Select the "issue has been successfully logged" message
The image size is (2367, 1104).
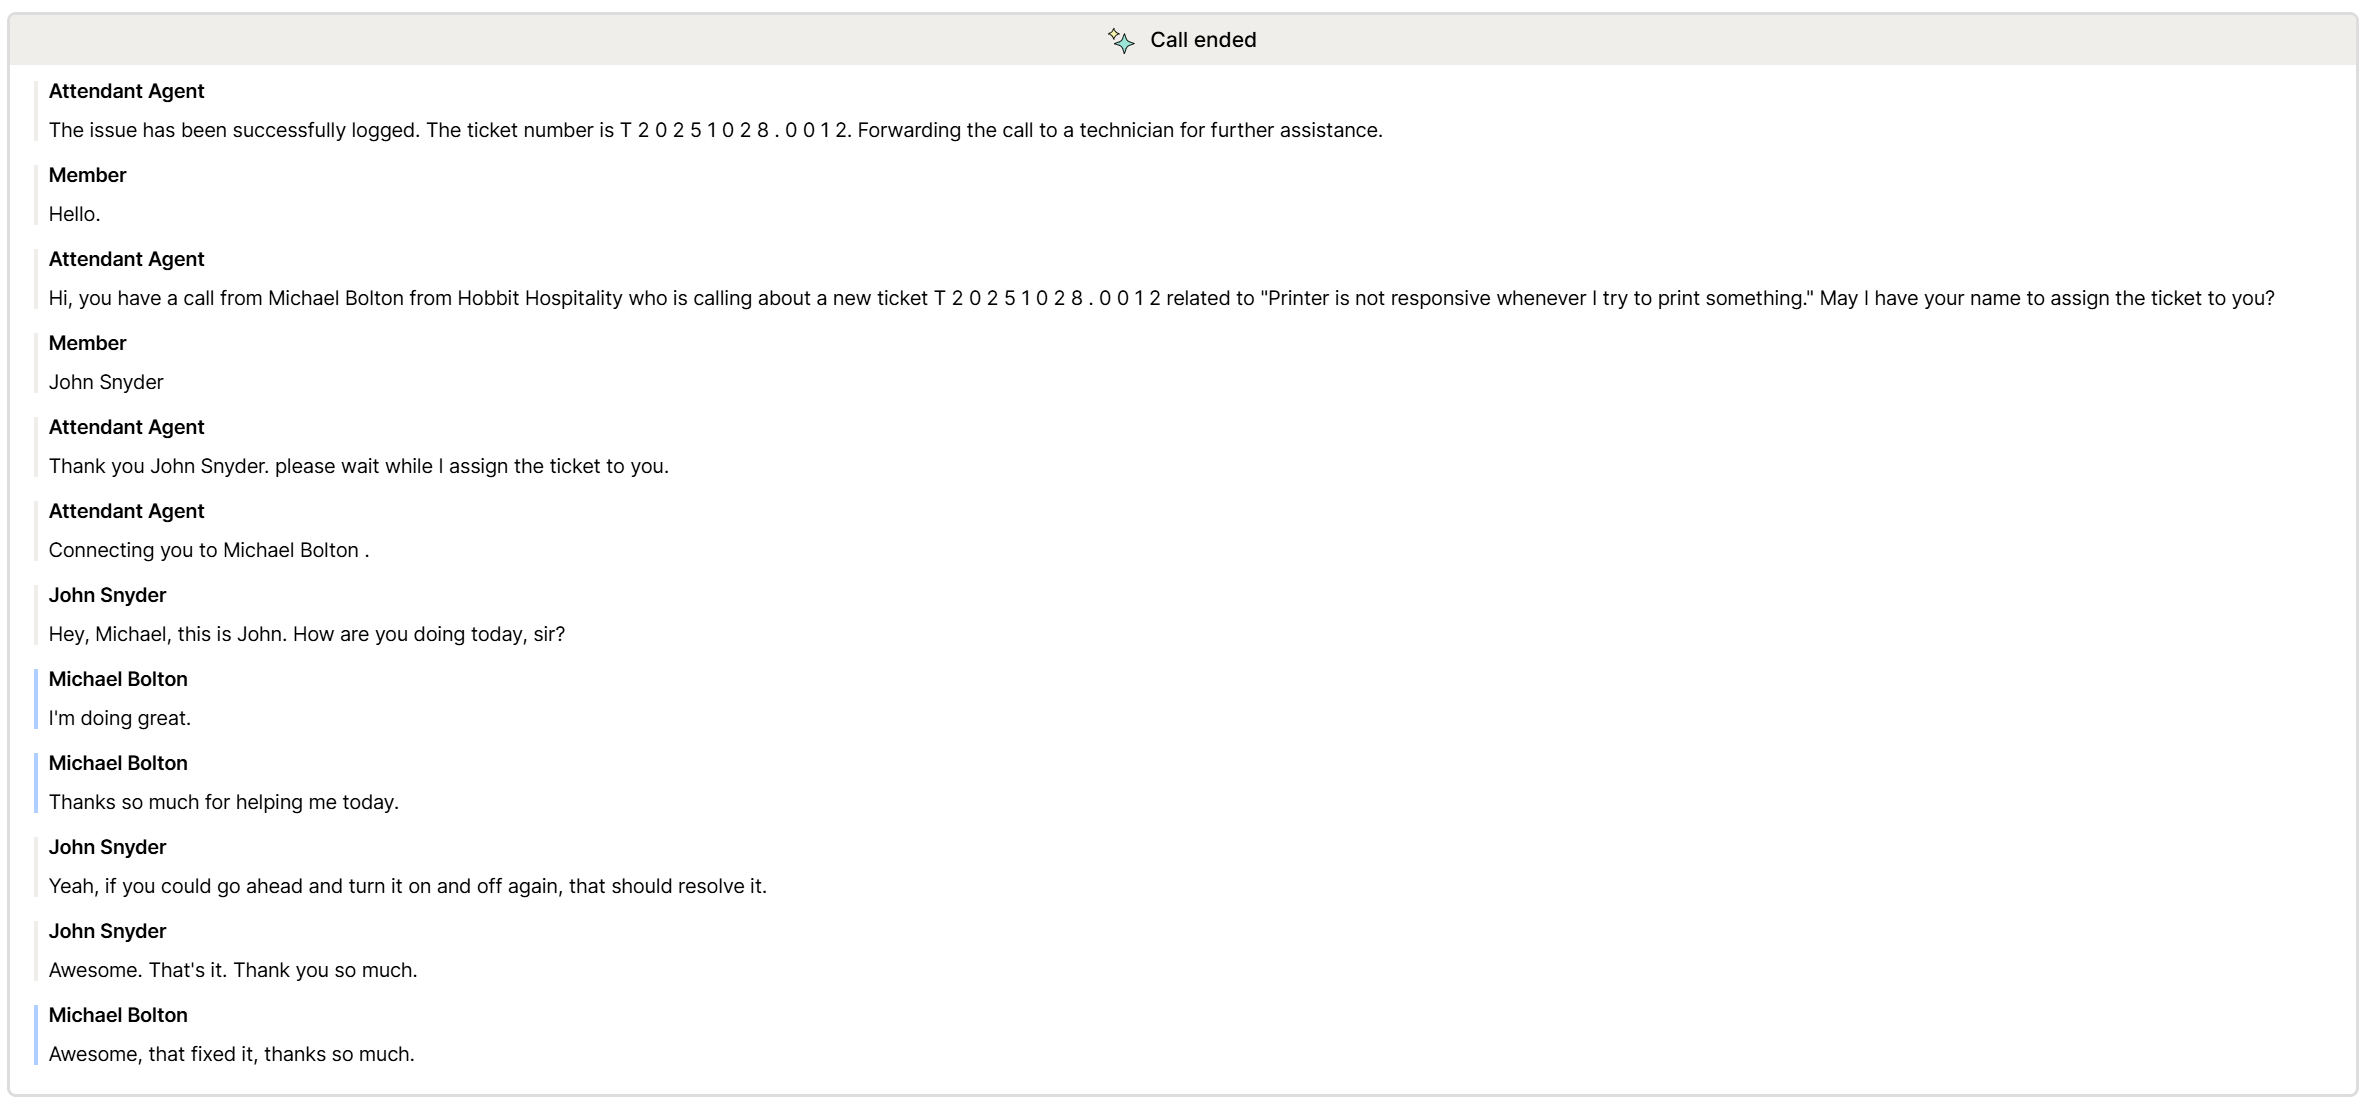pos(715,130)
